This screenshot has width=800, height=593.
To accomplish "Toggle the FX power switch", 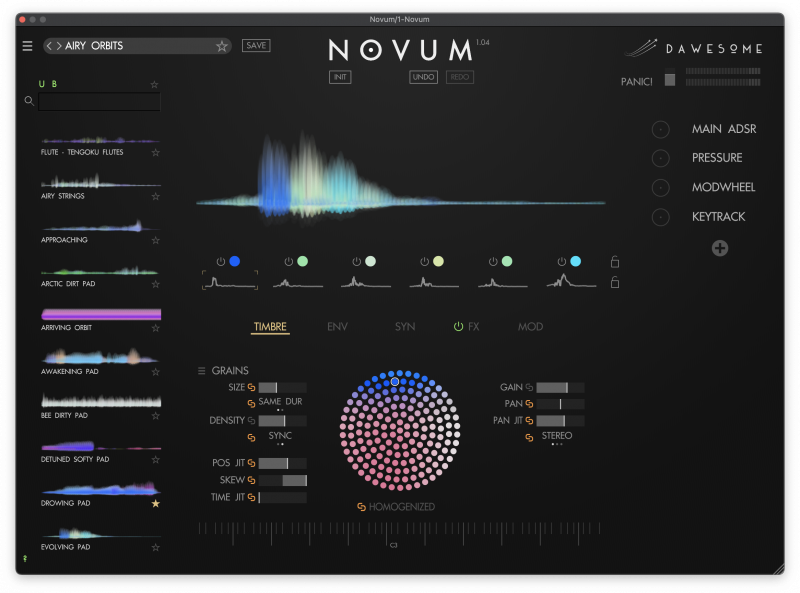I will (459, 327).
